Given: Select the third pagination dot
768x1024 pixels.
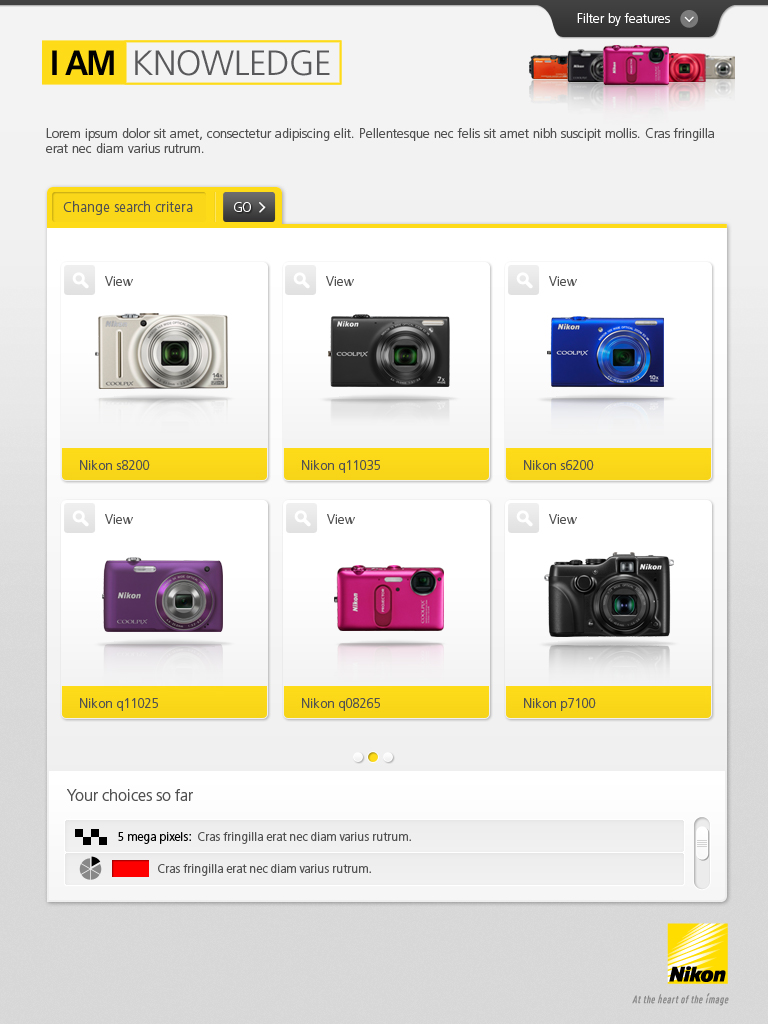Looking at the screenshot, I should tap(388, 757).
